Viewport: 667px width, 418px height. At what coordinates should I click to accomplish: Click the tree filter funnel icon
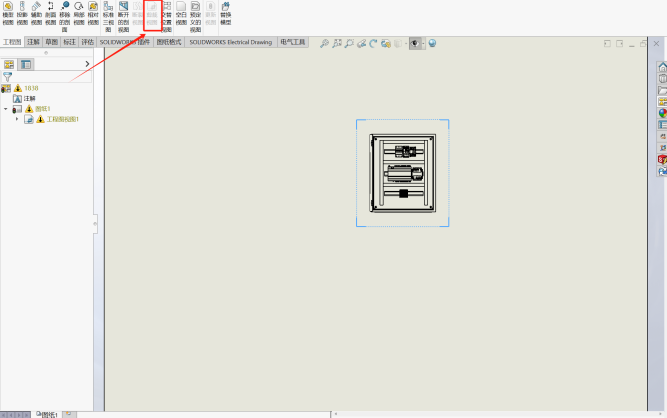point(8,77)
